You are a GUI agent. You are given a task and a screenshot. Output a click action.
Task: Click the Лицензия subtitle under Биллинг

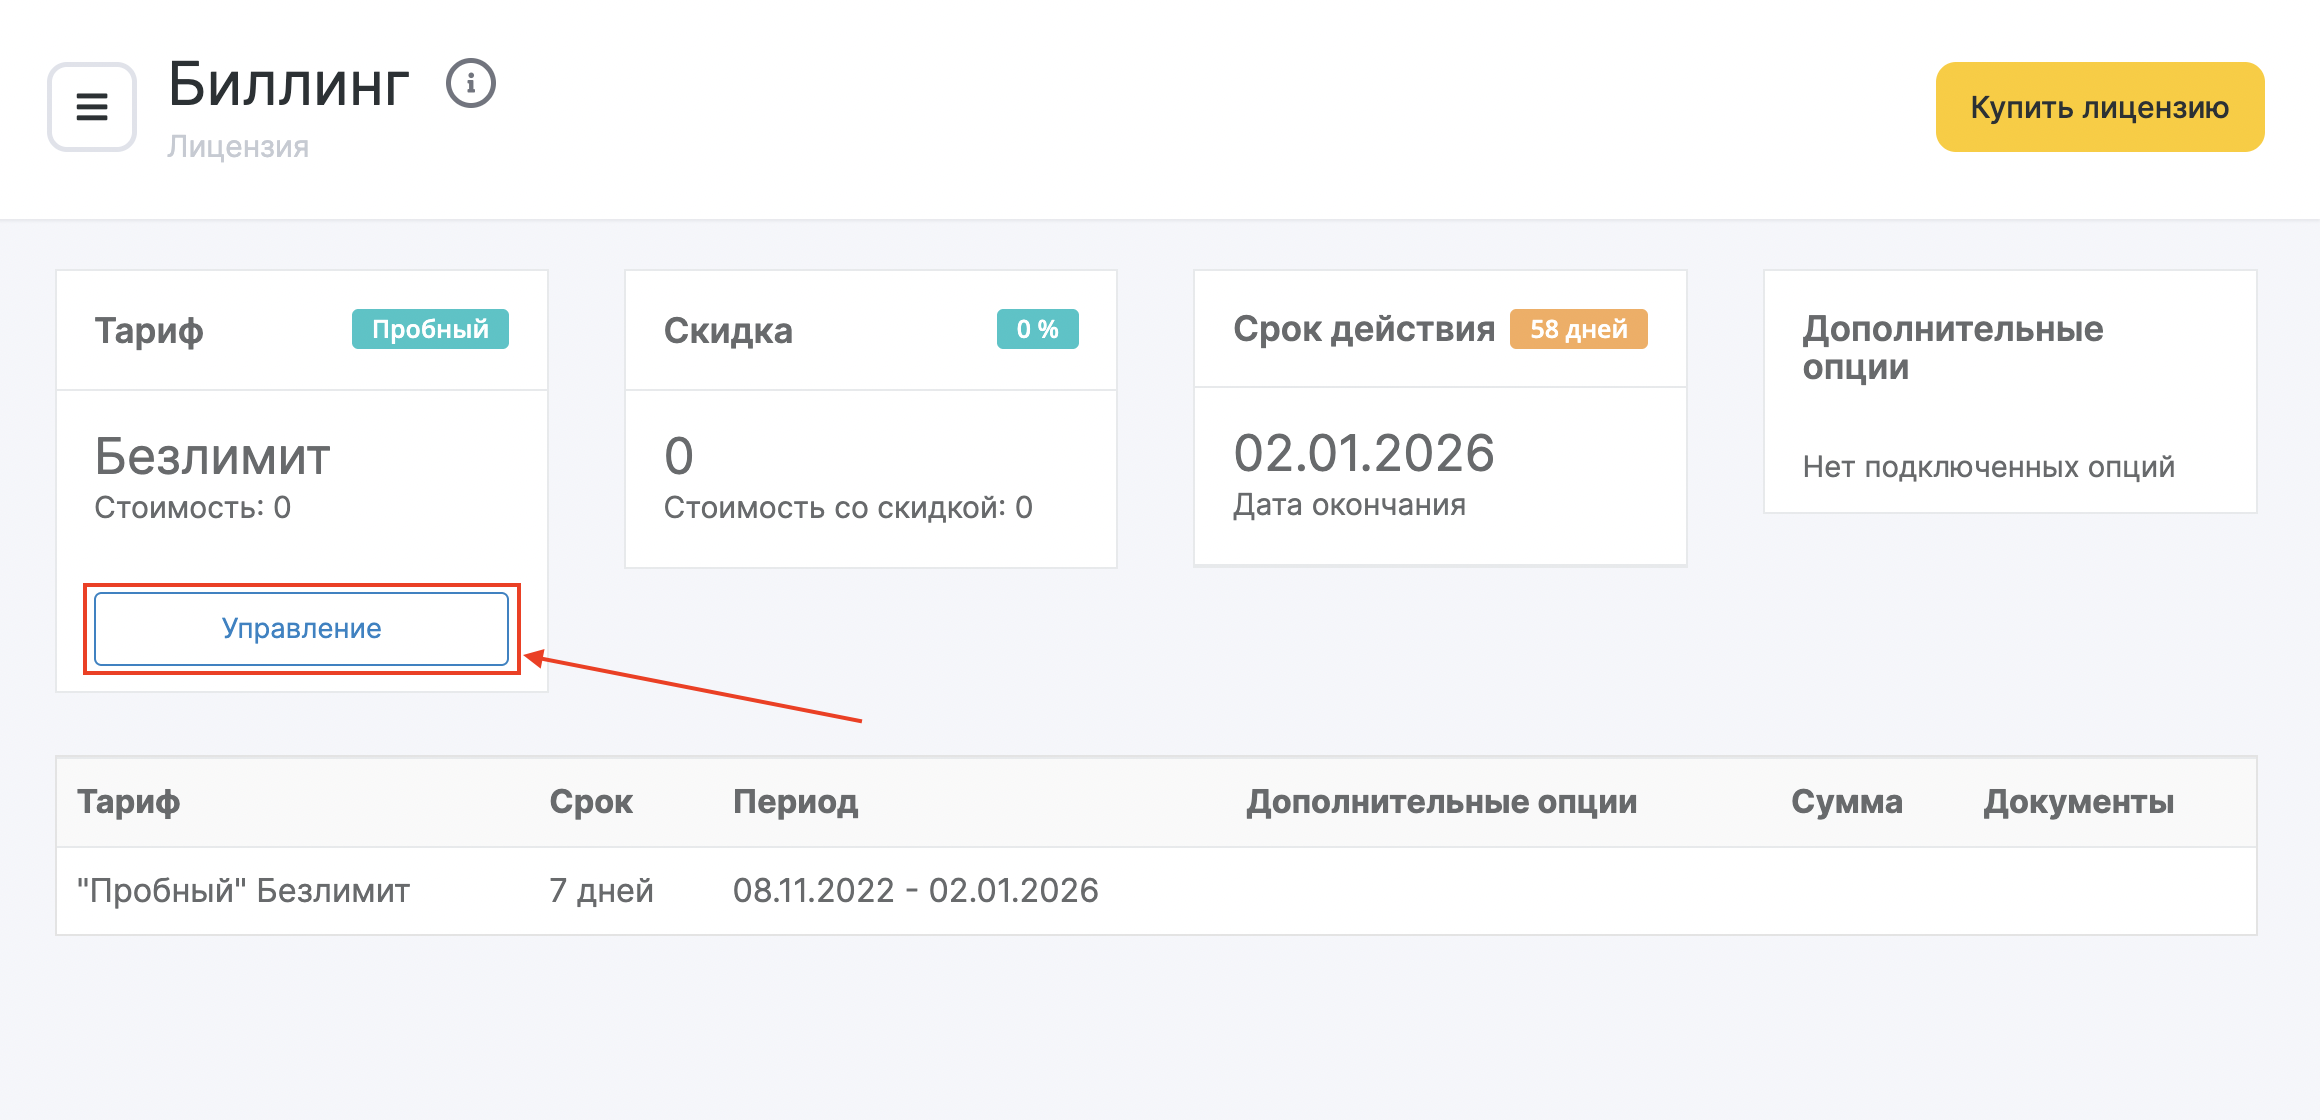click(238, 146)
